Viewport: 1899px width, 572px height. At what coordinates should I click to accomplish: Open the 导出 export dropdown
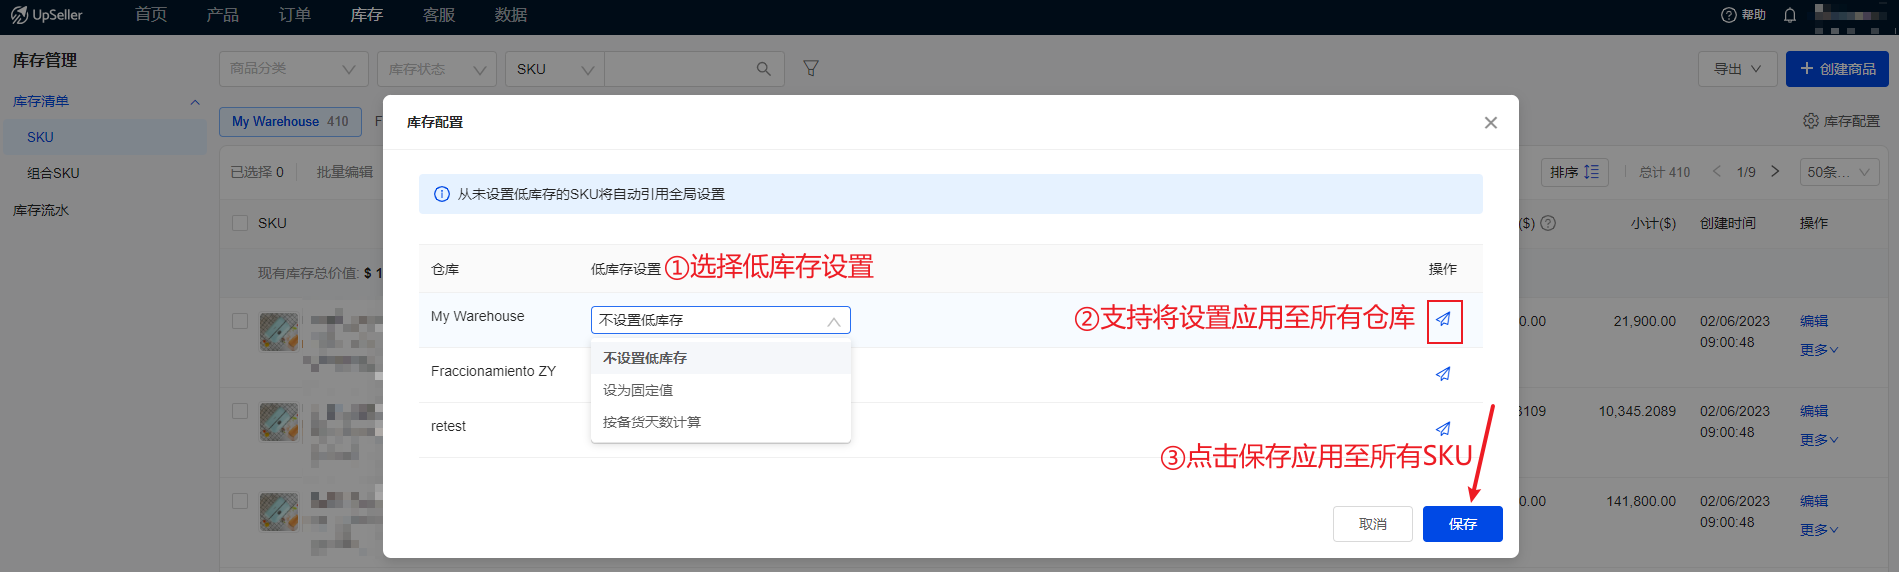[1737, 69]
